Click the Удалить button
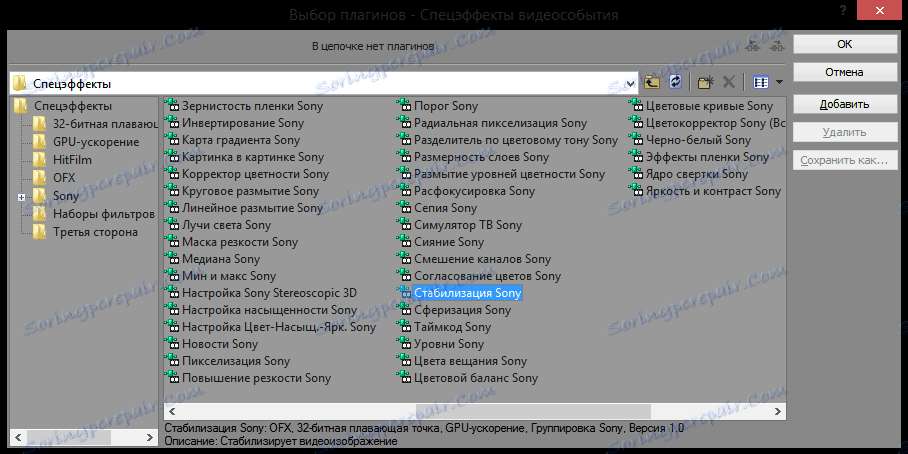Image resolution: width=908 pixels, height=454 pixels. click(x=844, y=132)
